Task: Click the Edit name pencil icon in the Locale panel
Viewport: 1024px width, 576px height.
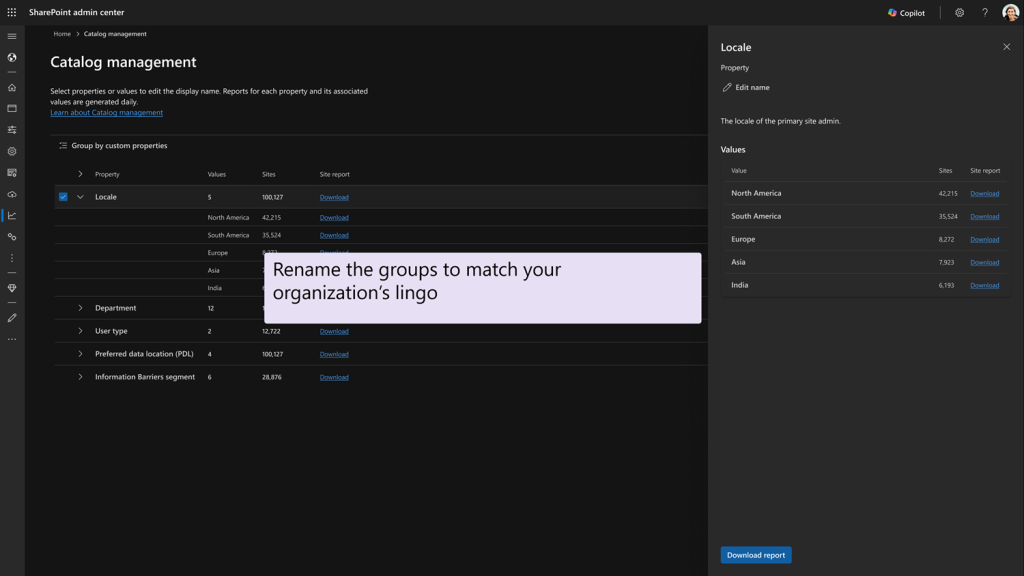Action: pos(727,87)
